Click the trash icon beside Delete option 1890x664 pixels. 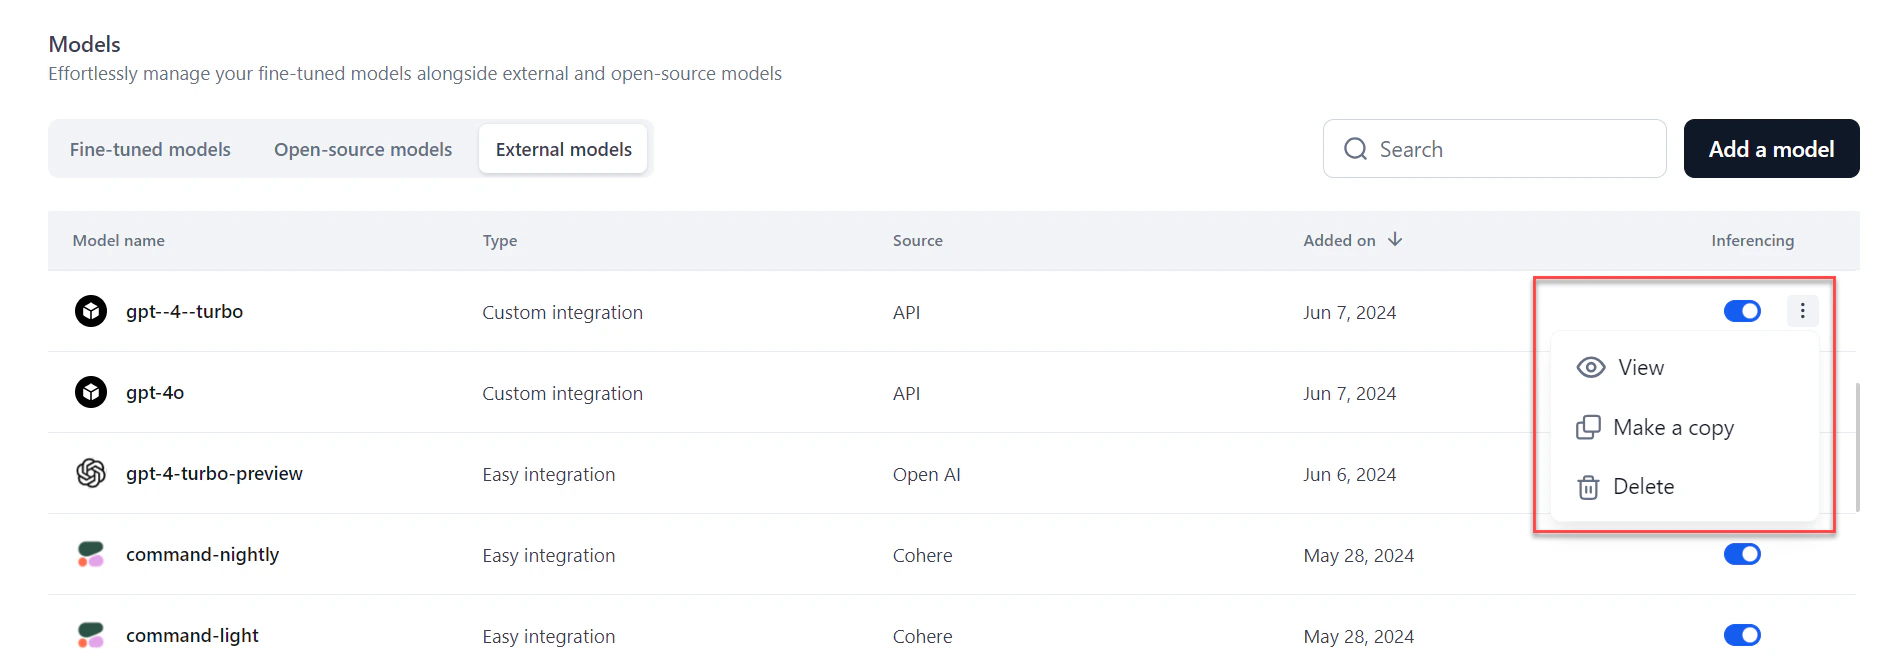pos(1589,487)
